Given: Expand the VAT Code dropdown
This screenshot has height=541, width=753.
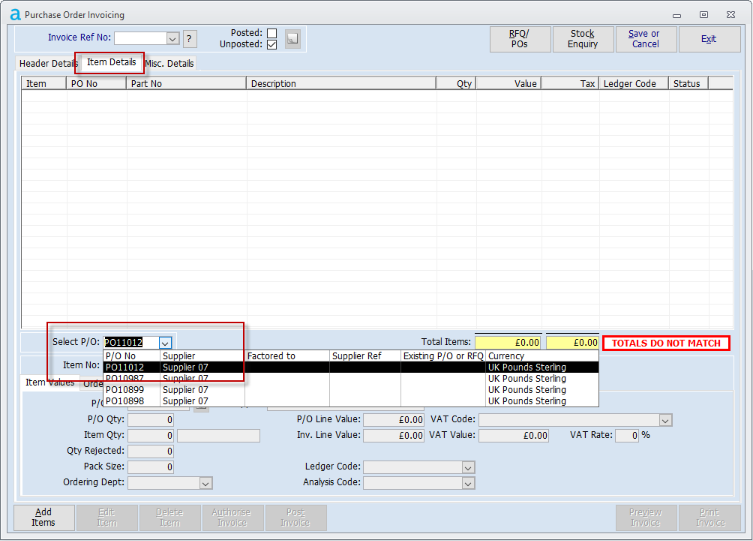Looking at the screenshot, I should (665, 421).
